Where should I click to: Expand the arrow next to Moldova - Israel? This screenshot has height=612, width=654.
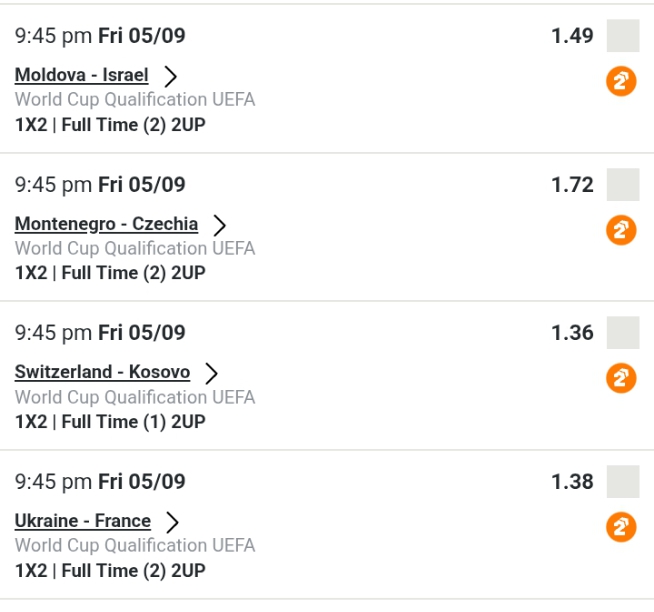click(171, 76)
